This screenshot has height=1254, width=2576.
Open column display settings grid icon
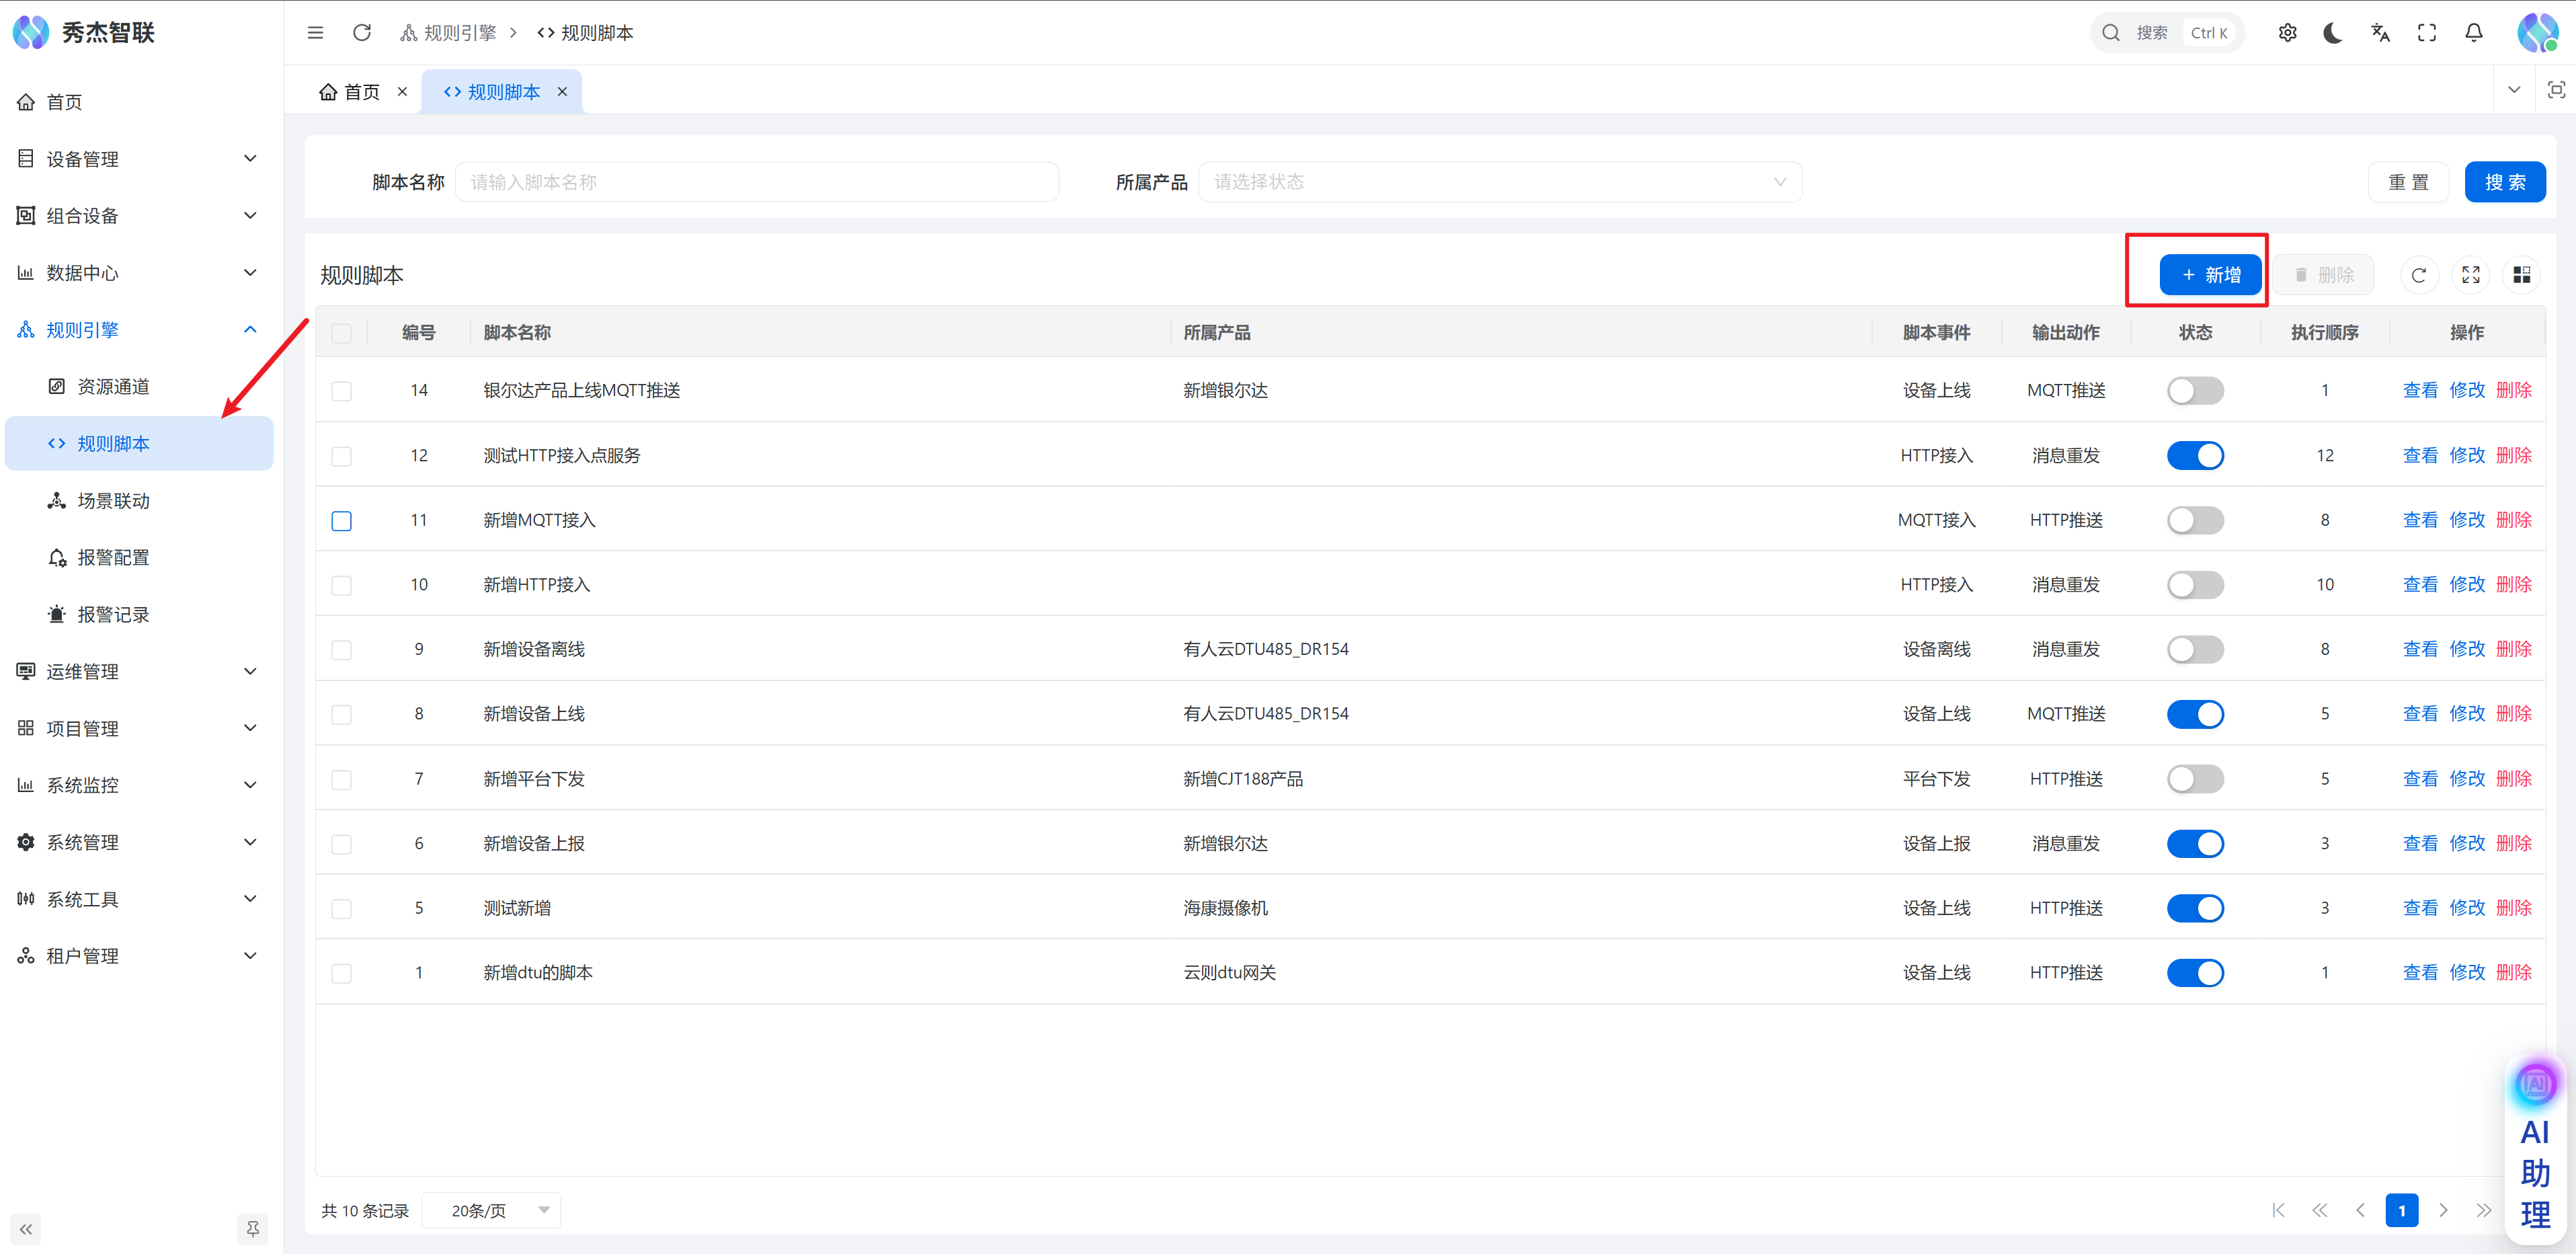pyautogui.click(x=2521, y=275)
